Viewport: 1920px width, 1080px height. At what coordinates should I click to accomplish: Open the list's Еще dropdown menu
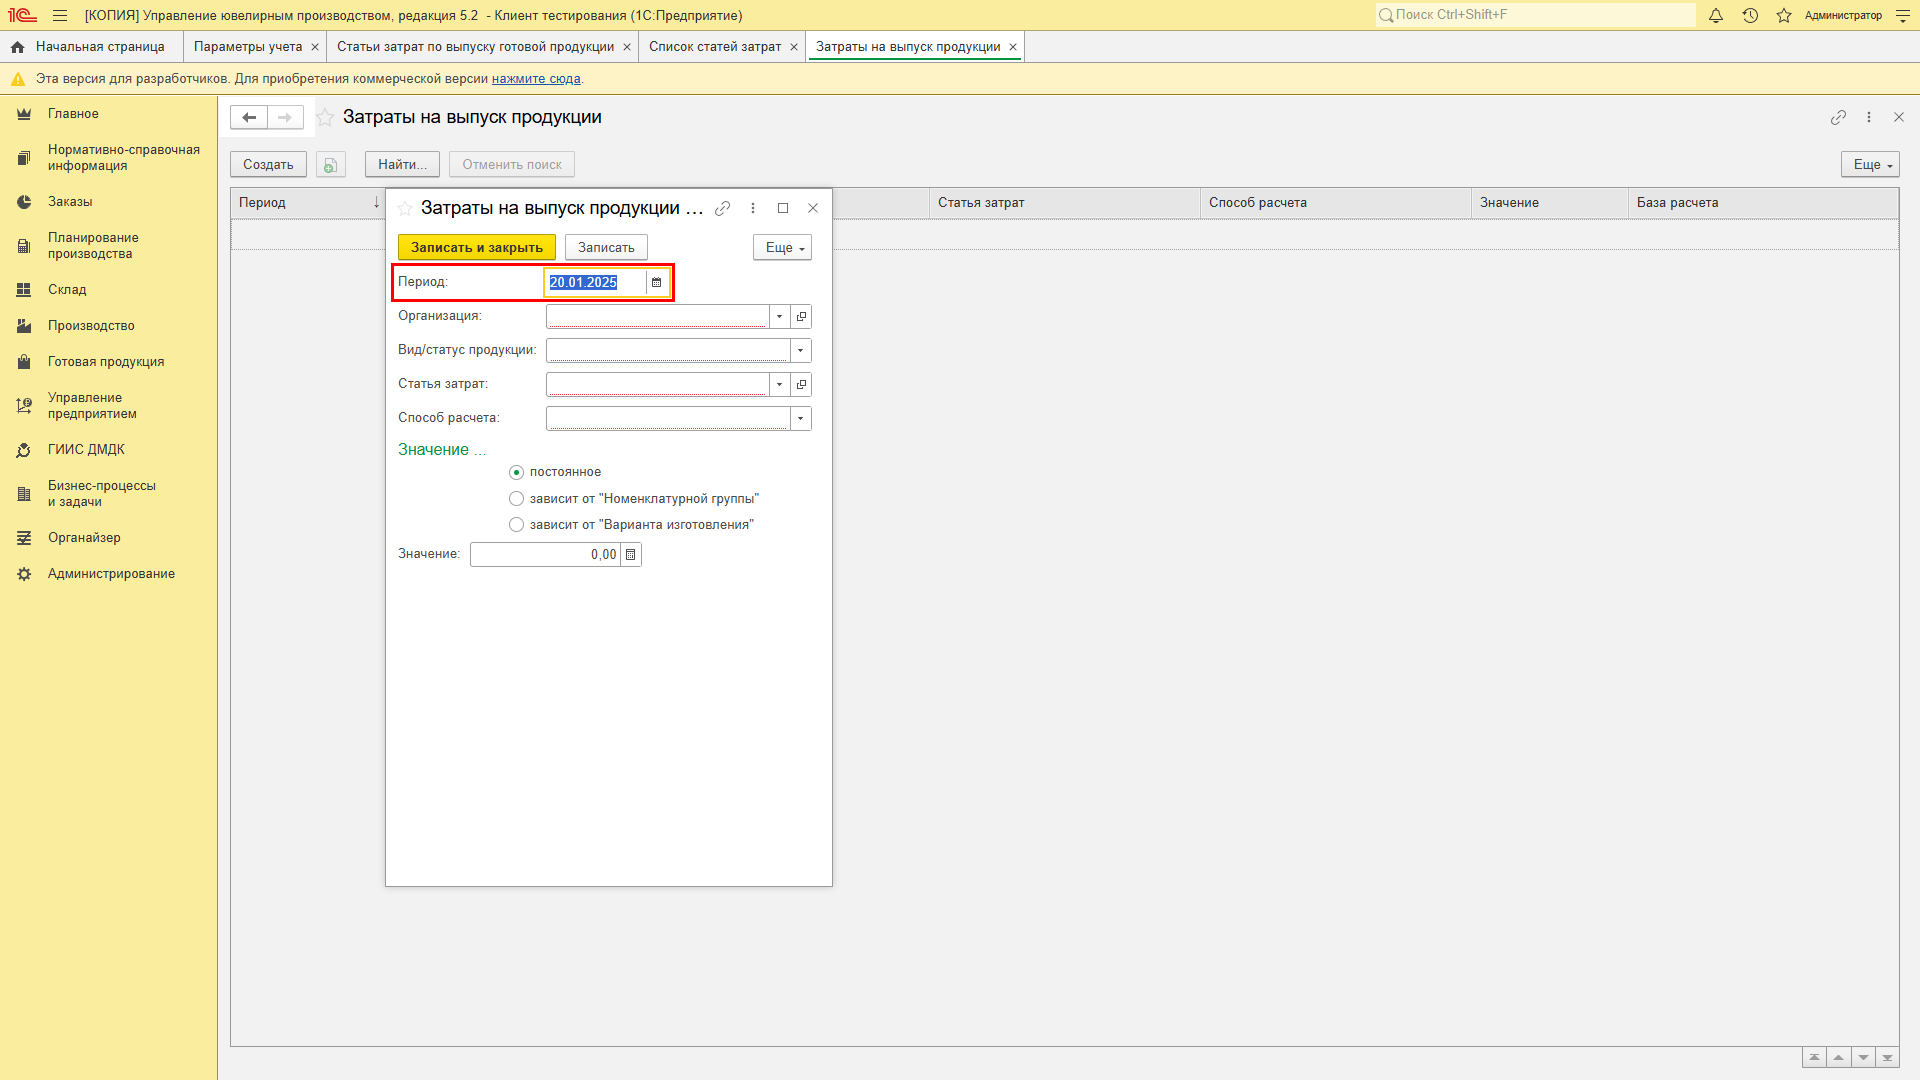pyautogui.click(x=1870, y=165)
